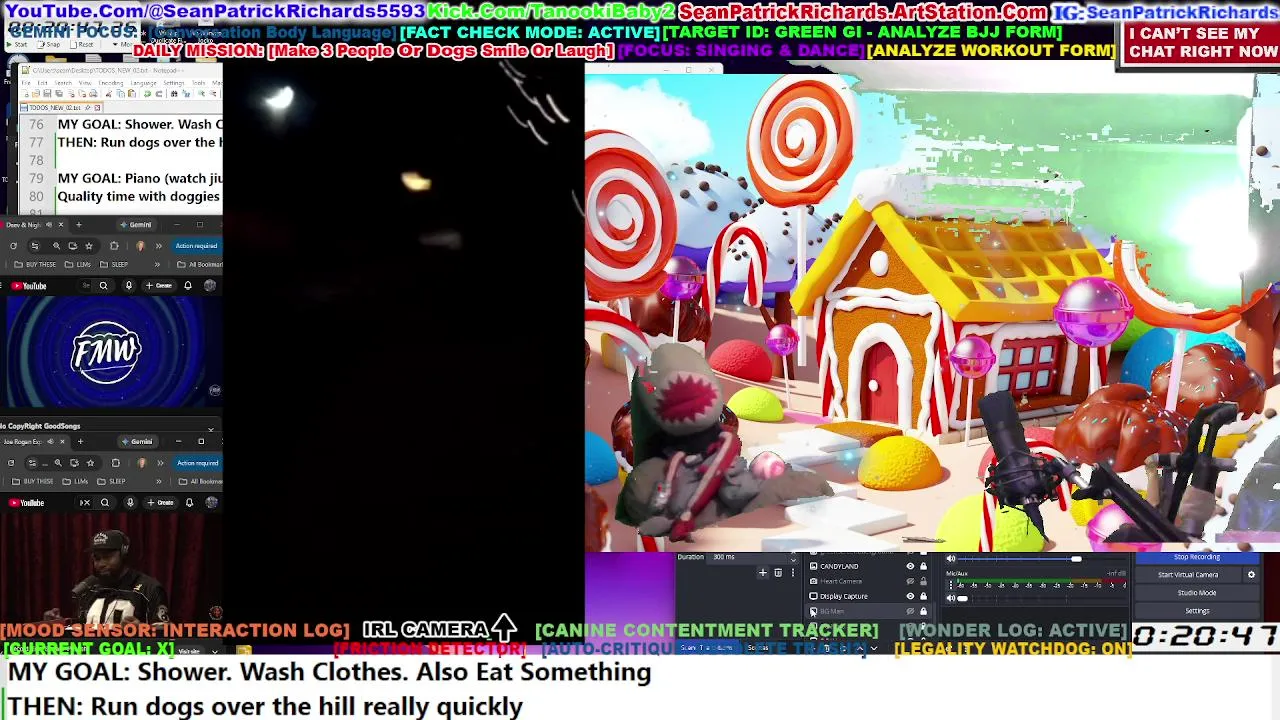
Task: Open Notepad++ Edit menu
Action: coord(42,83)
